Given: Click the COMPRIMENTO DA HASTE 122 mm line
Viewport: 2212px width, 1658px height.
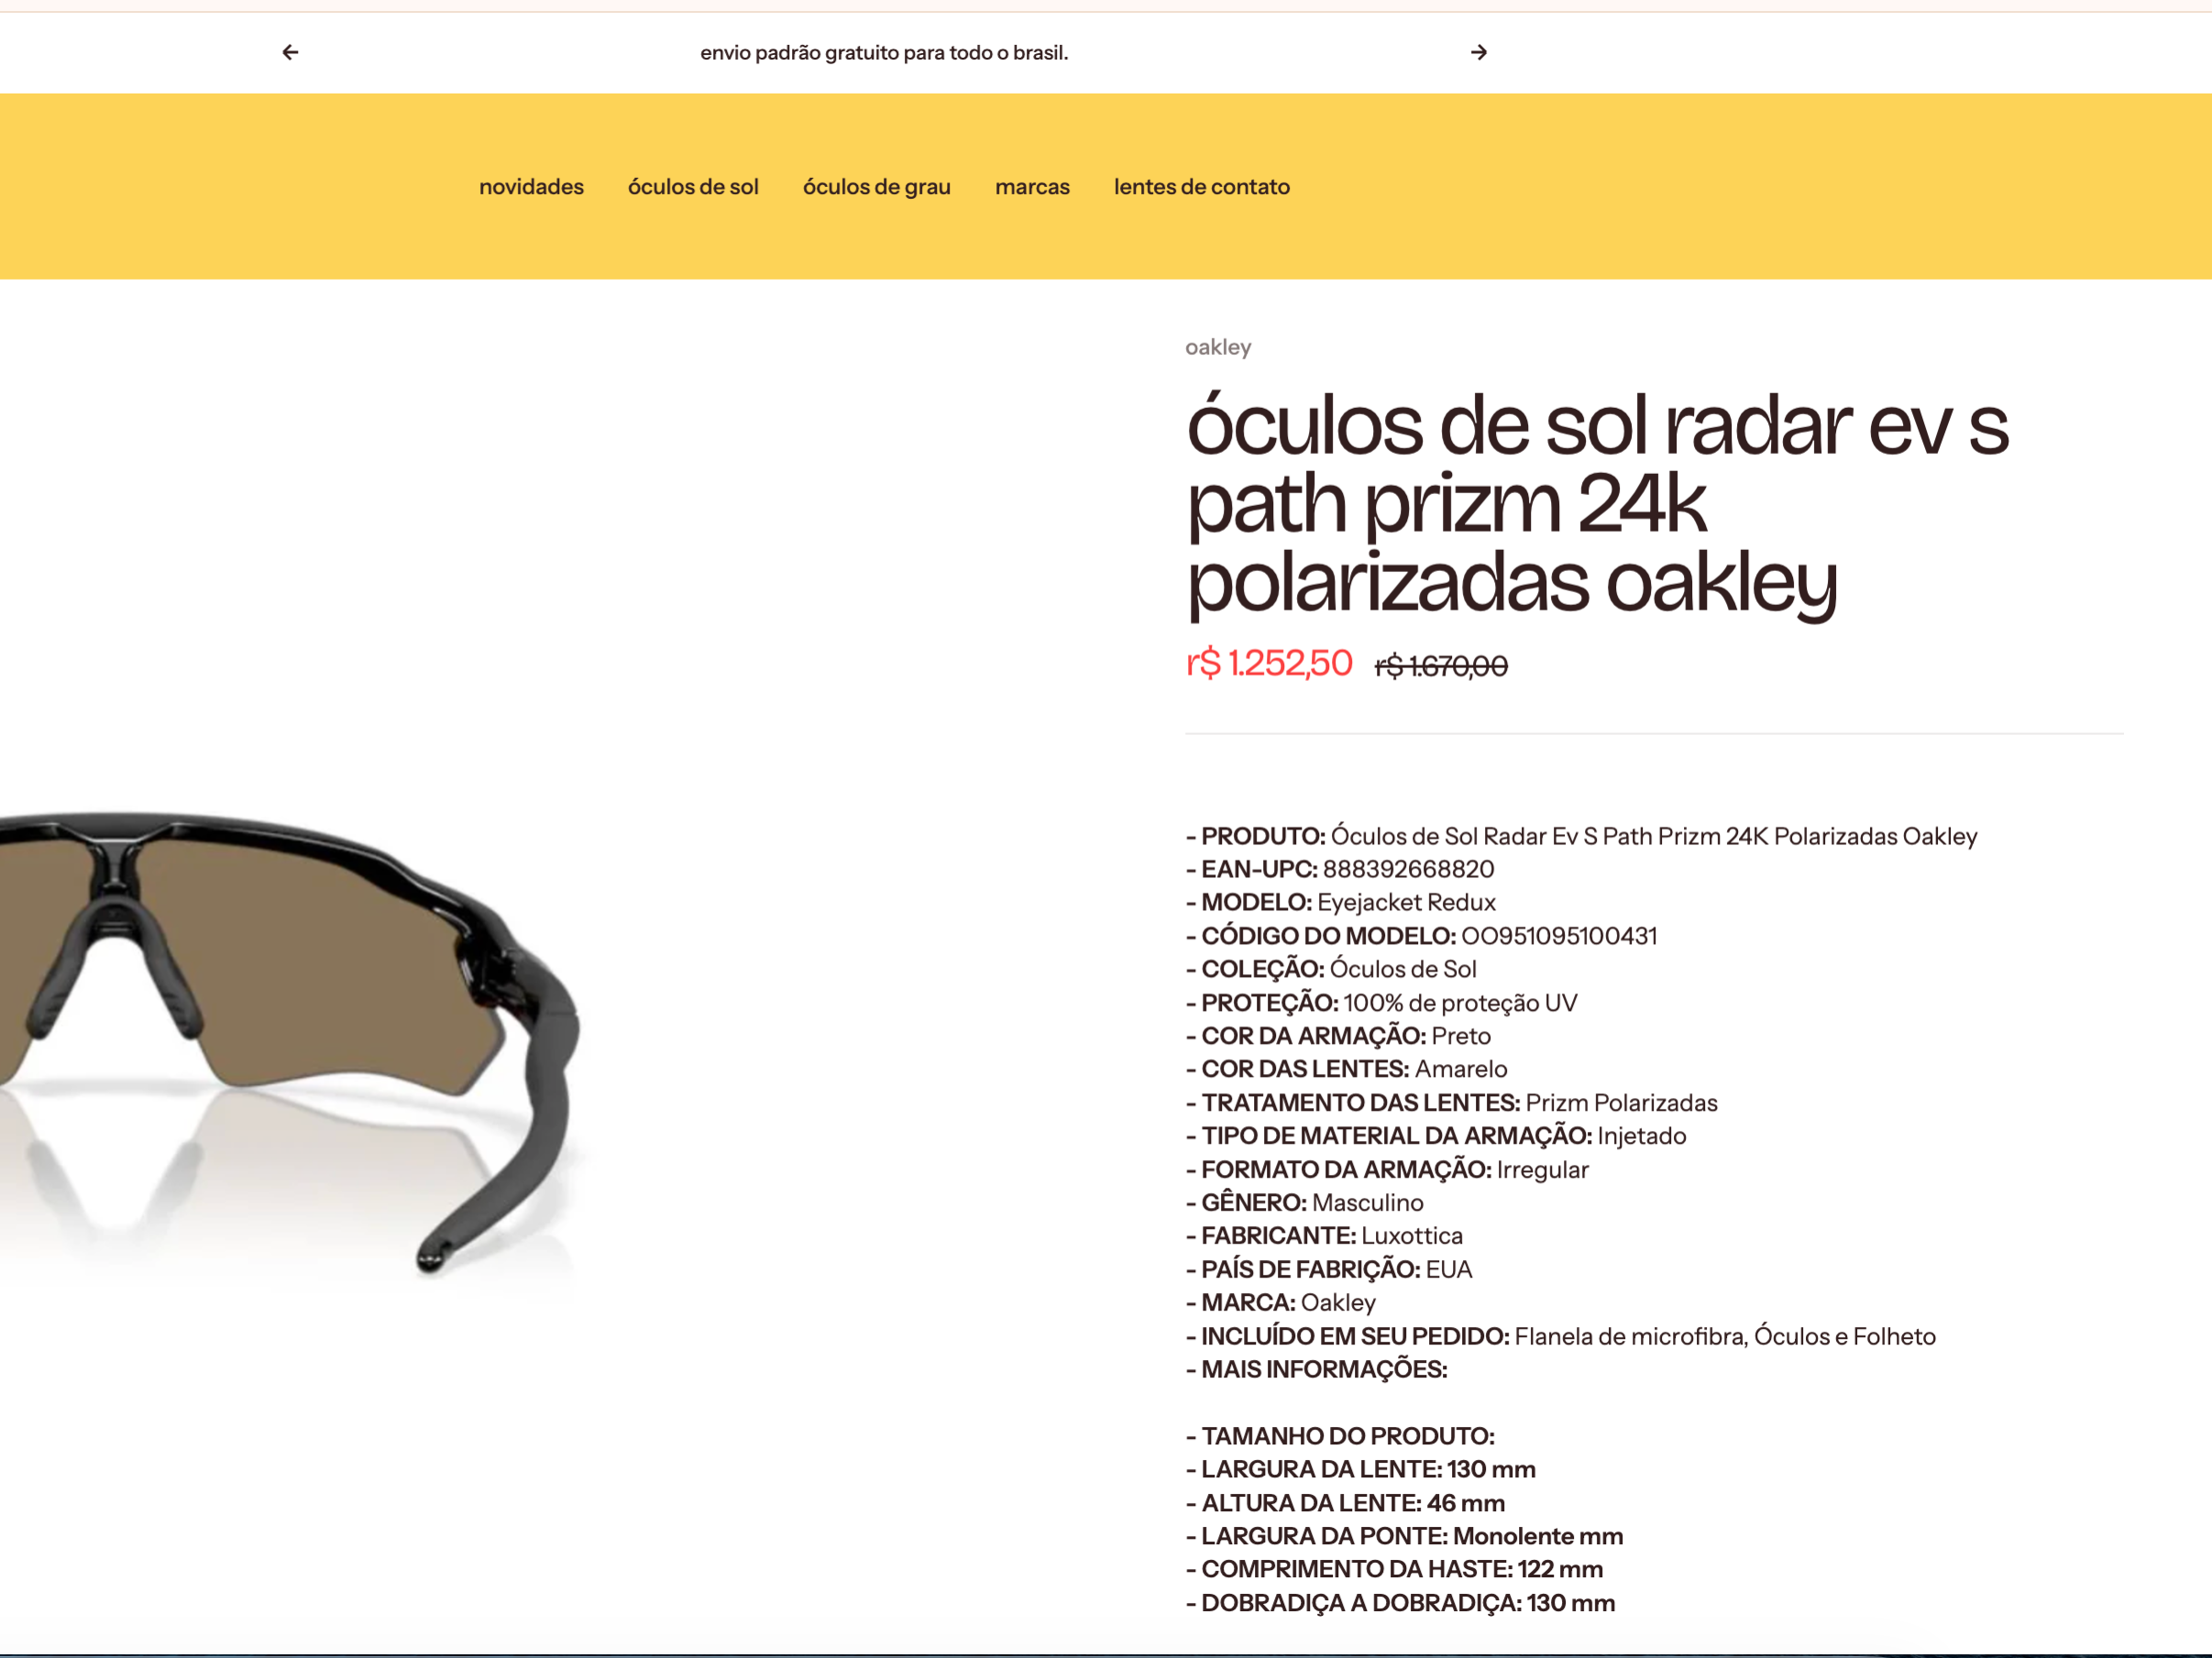Looking at the screenshot, I should 1394,1570.
